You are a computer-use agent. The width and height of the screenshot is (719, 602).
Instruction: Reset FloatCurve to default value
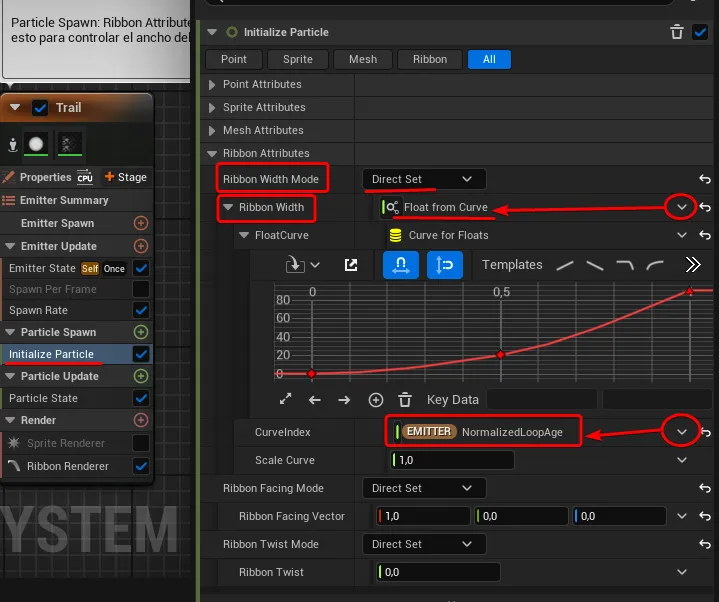point(705,235)
